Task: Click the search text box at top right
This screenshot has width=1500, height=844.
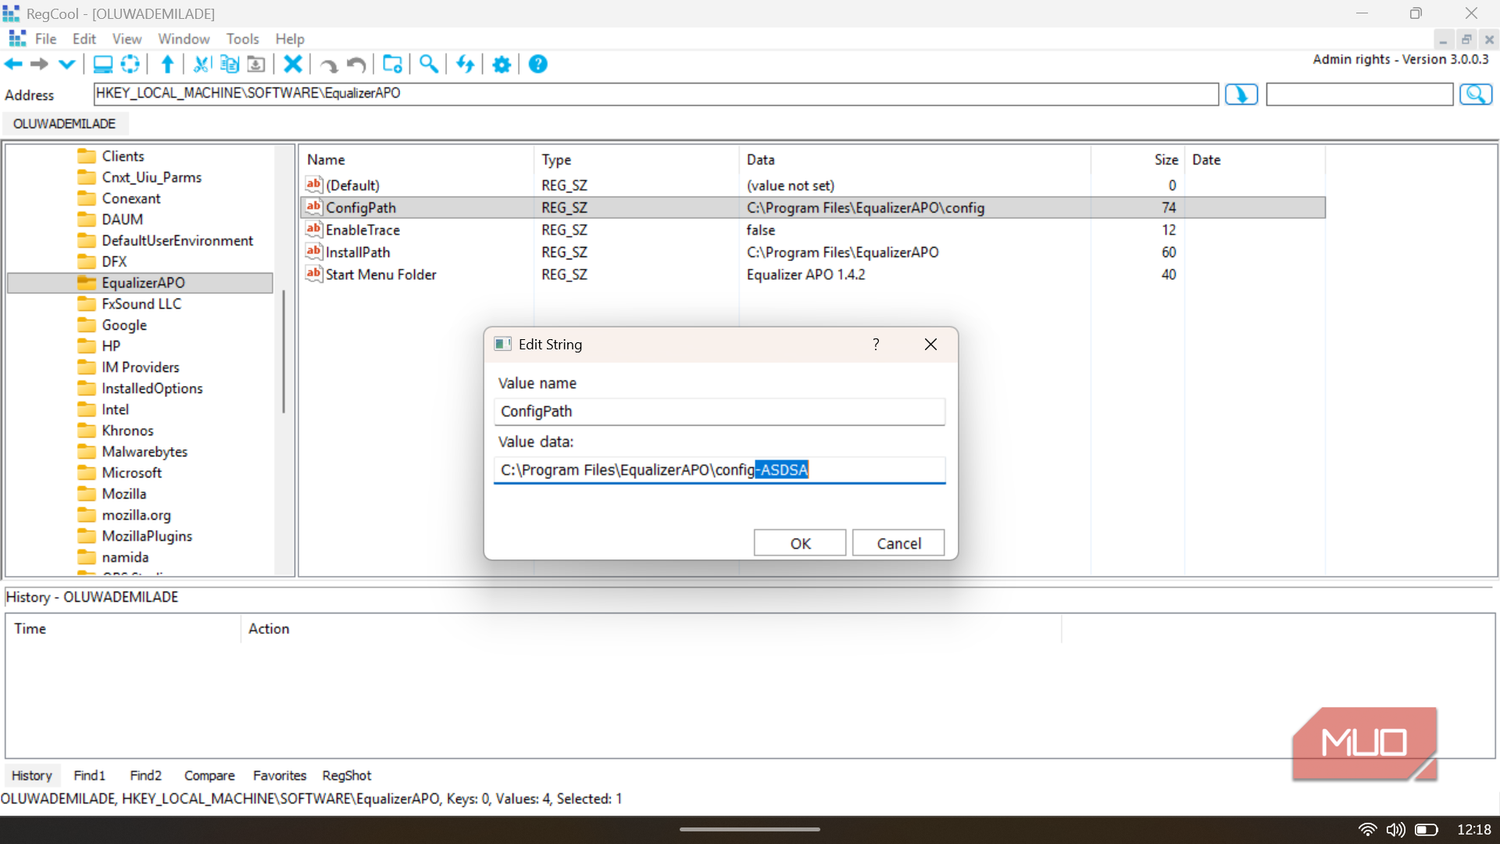Action: [1359, 94]
